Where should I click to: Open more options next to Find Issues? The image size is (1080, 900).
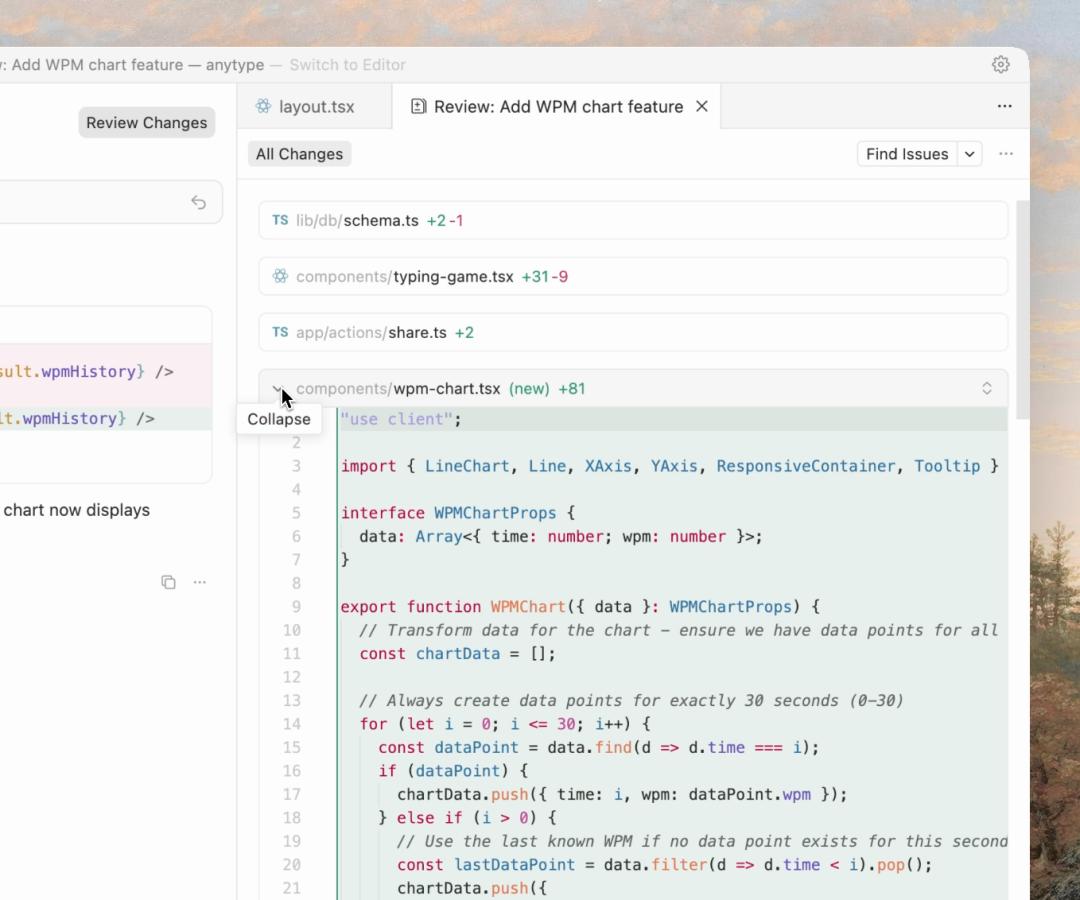tap(1005, 154)
